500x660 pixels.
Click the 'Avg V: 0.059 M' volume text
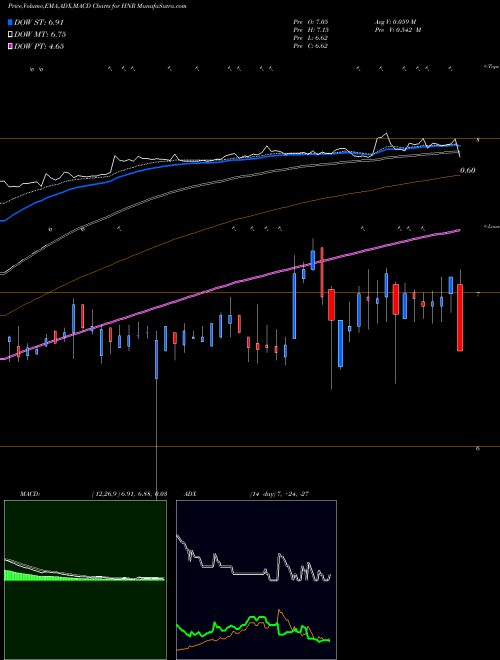[x=395, y=21]
